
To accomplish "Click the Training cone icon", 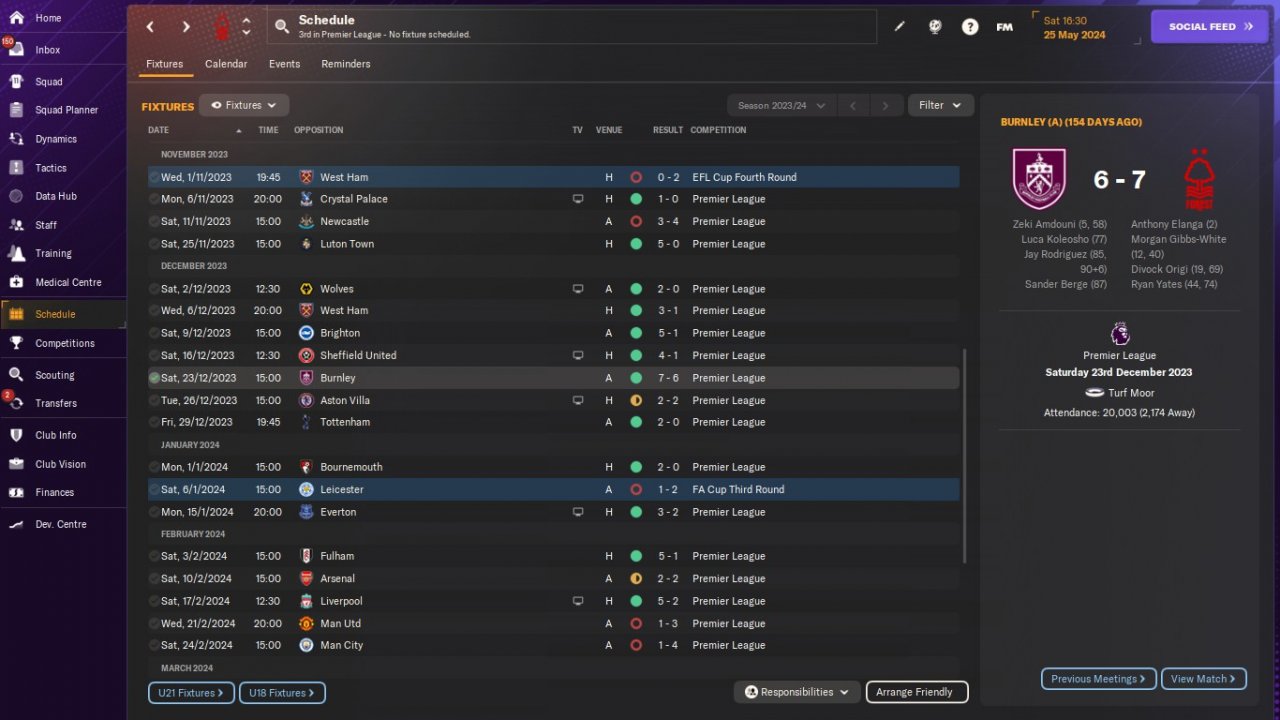I will pyautogui.click(x=16, y=253).
